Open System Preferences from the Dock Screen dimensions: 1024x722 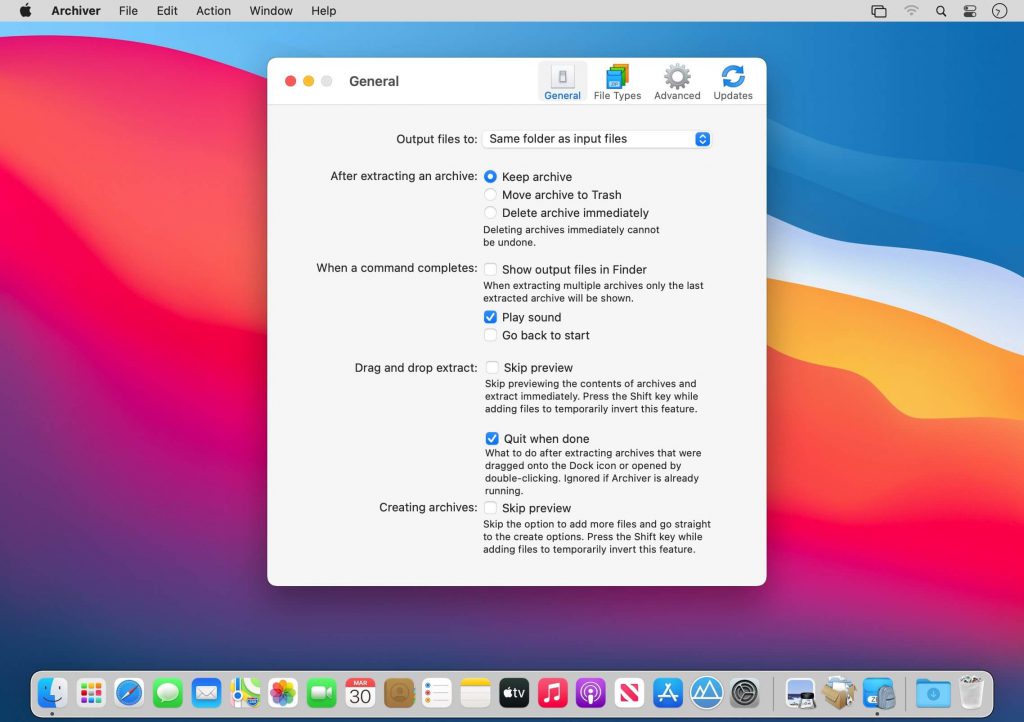click(x=745, y=691)
